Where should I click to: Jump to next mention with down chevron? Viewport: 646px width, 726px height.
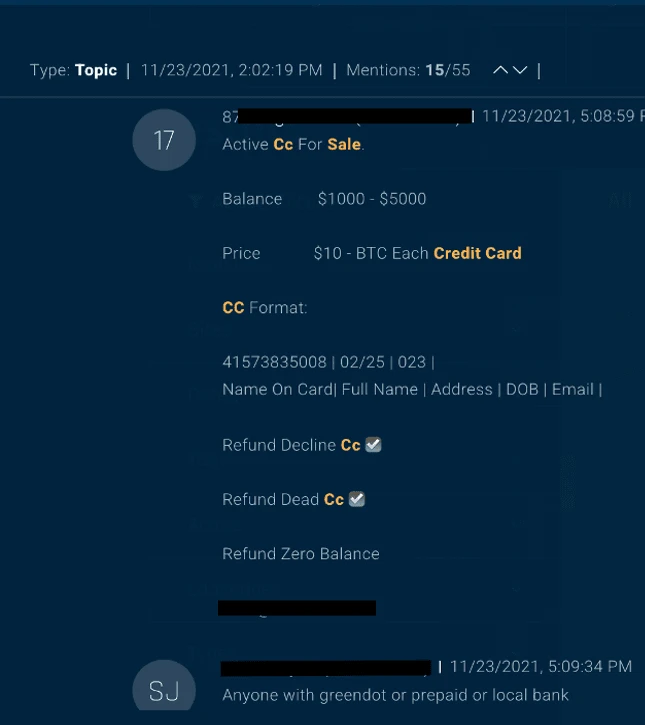coord(520,70)
